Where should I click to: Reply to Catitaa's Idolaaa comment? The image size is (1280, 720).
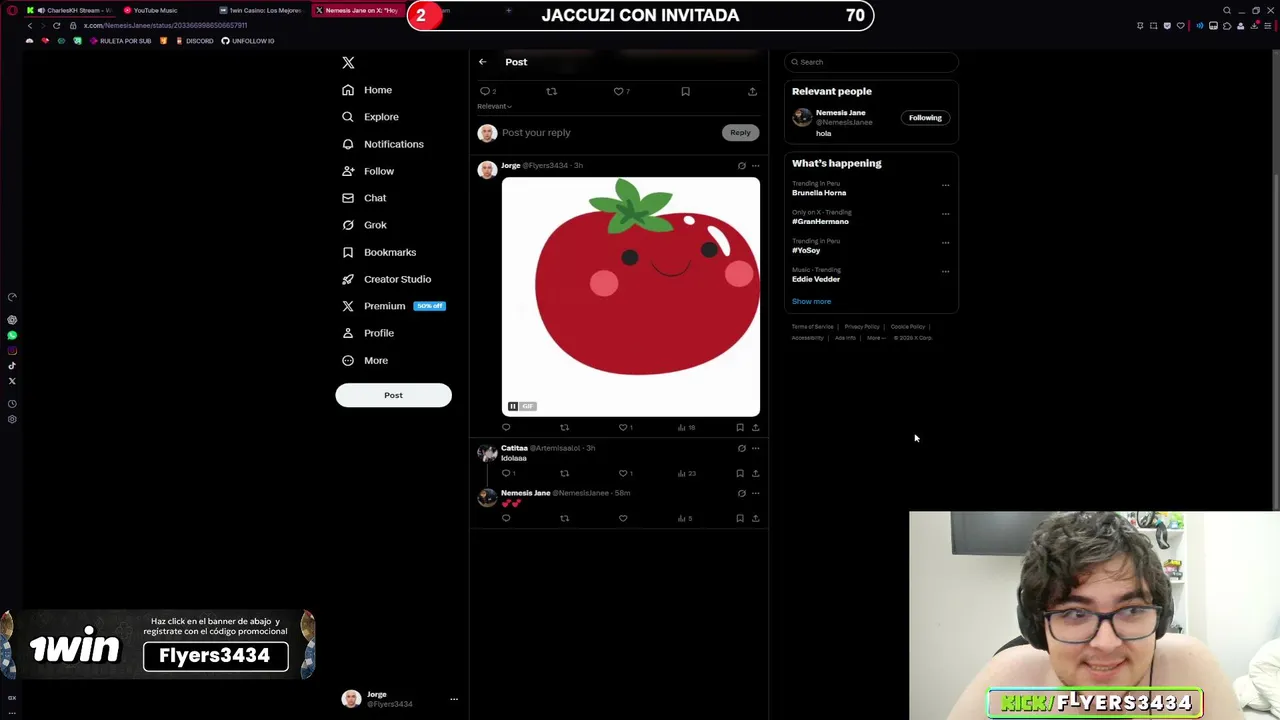pos(507,473)
